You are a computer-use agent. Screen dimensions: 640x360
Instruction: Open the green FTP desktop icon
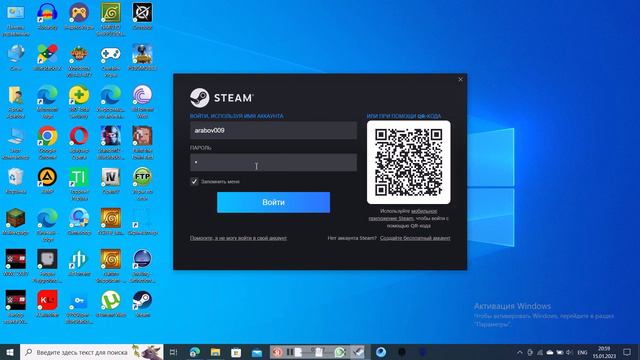(142, 177)
